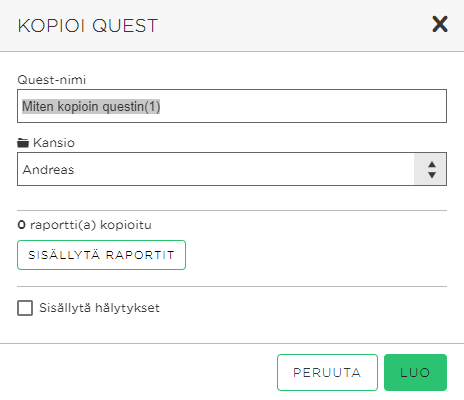Click the highlighted text Miten kopioin questin(1)
Screen dimensions: 464x400
91,107
